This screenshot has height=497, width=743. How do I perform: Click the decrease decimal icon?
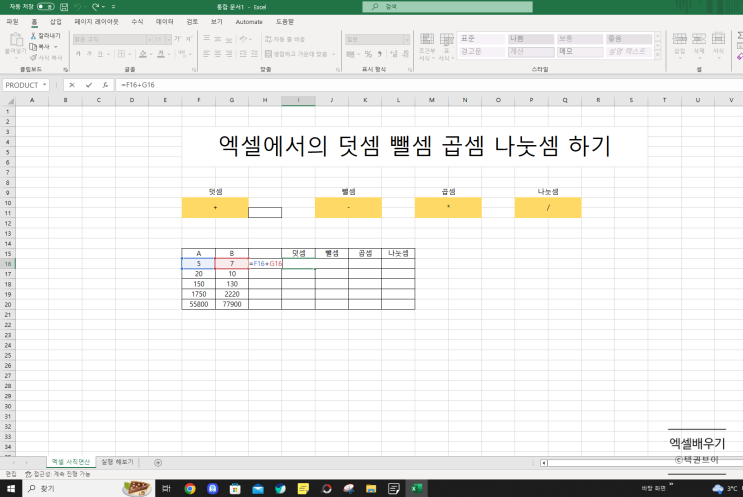pyautogui.click(x=405, y=54)
